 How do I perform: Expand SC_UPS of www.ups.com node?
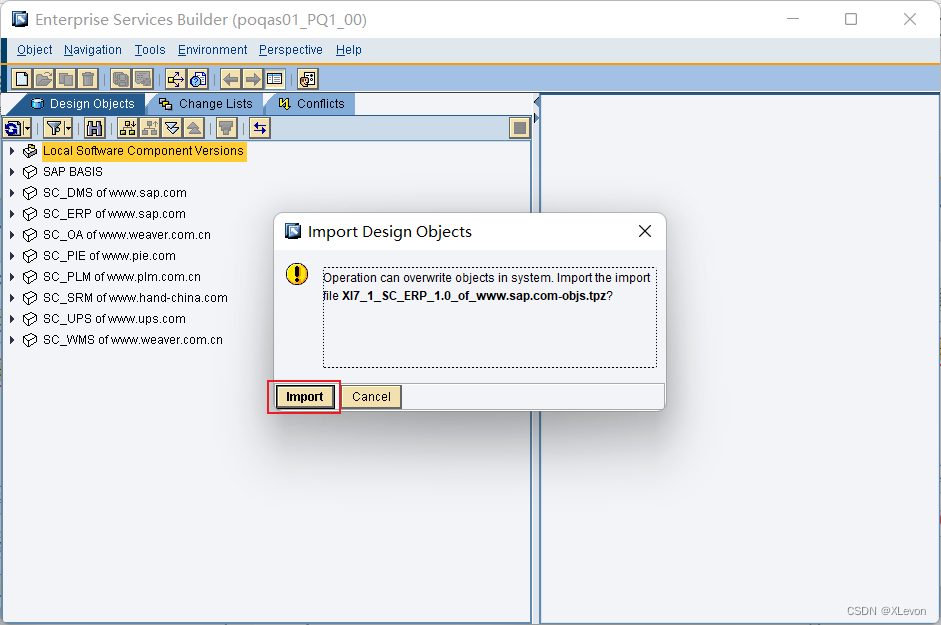coord(12,319)
